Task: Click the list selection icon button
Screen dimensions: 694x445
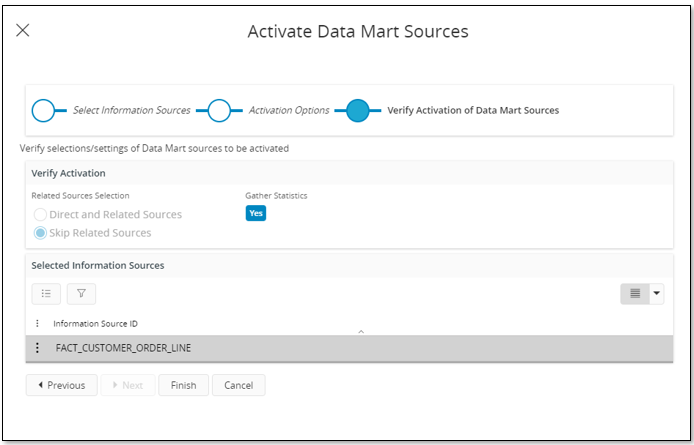Action: coord(46,294)
